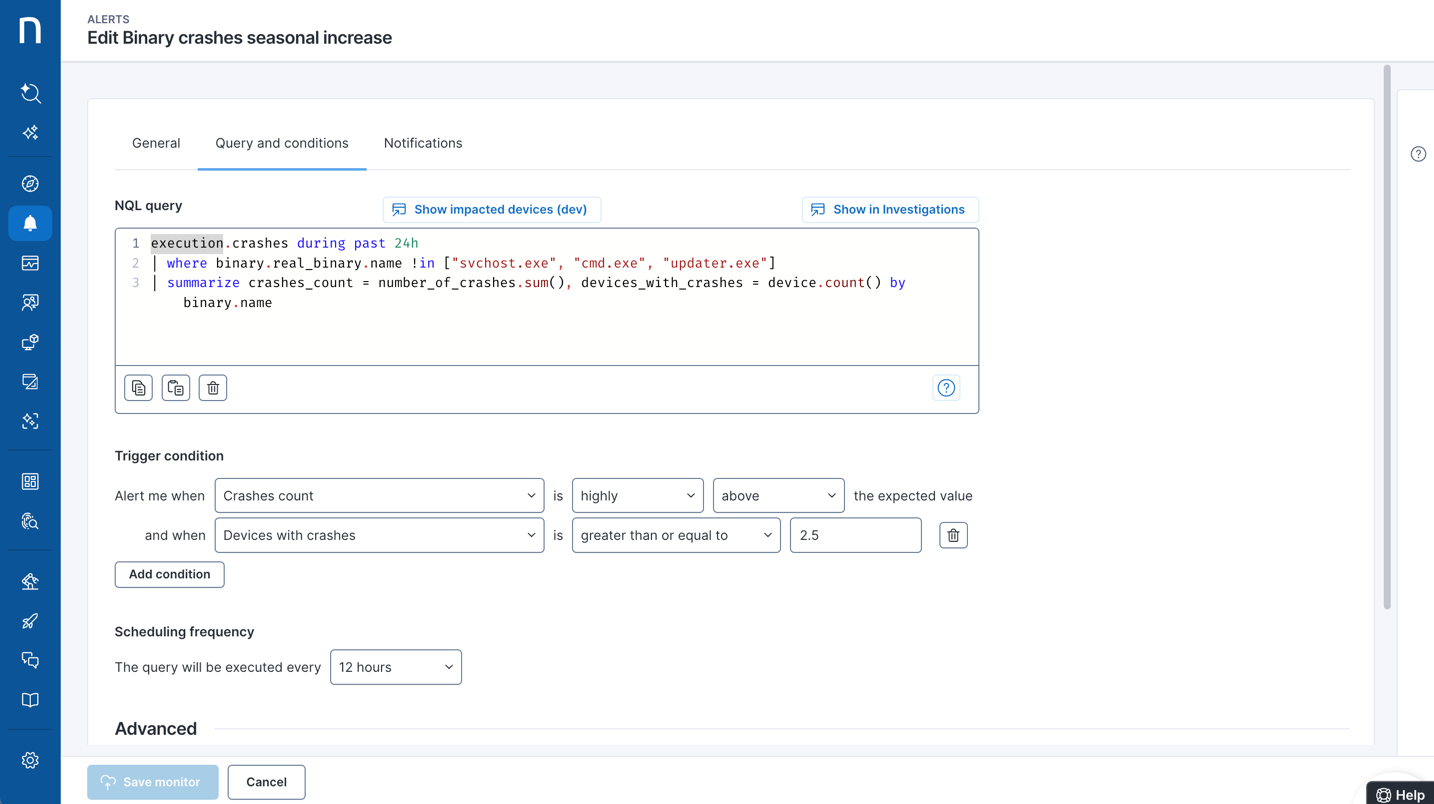Switch to the Notifications tab
Screen dimensions: 1434x804
coord(423,143)
